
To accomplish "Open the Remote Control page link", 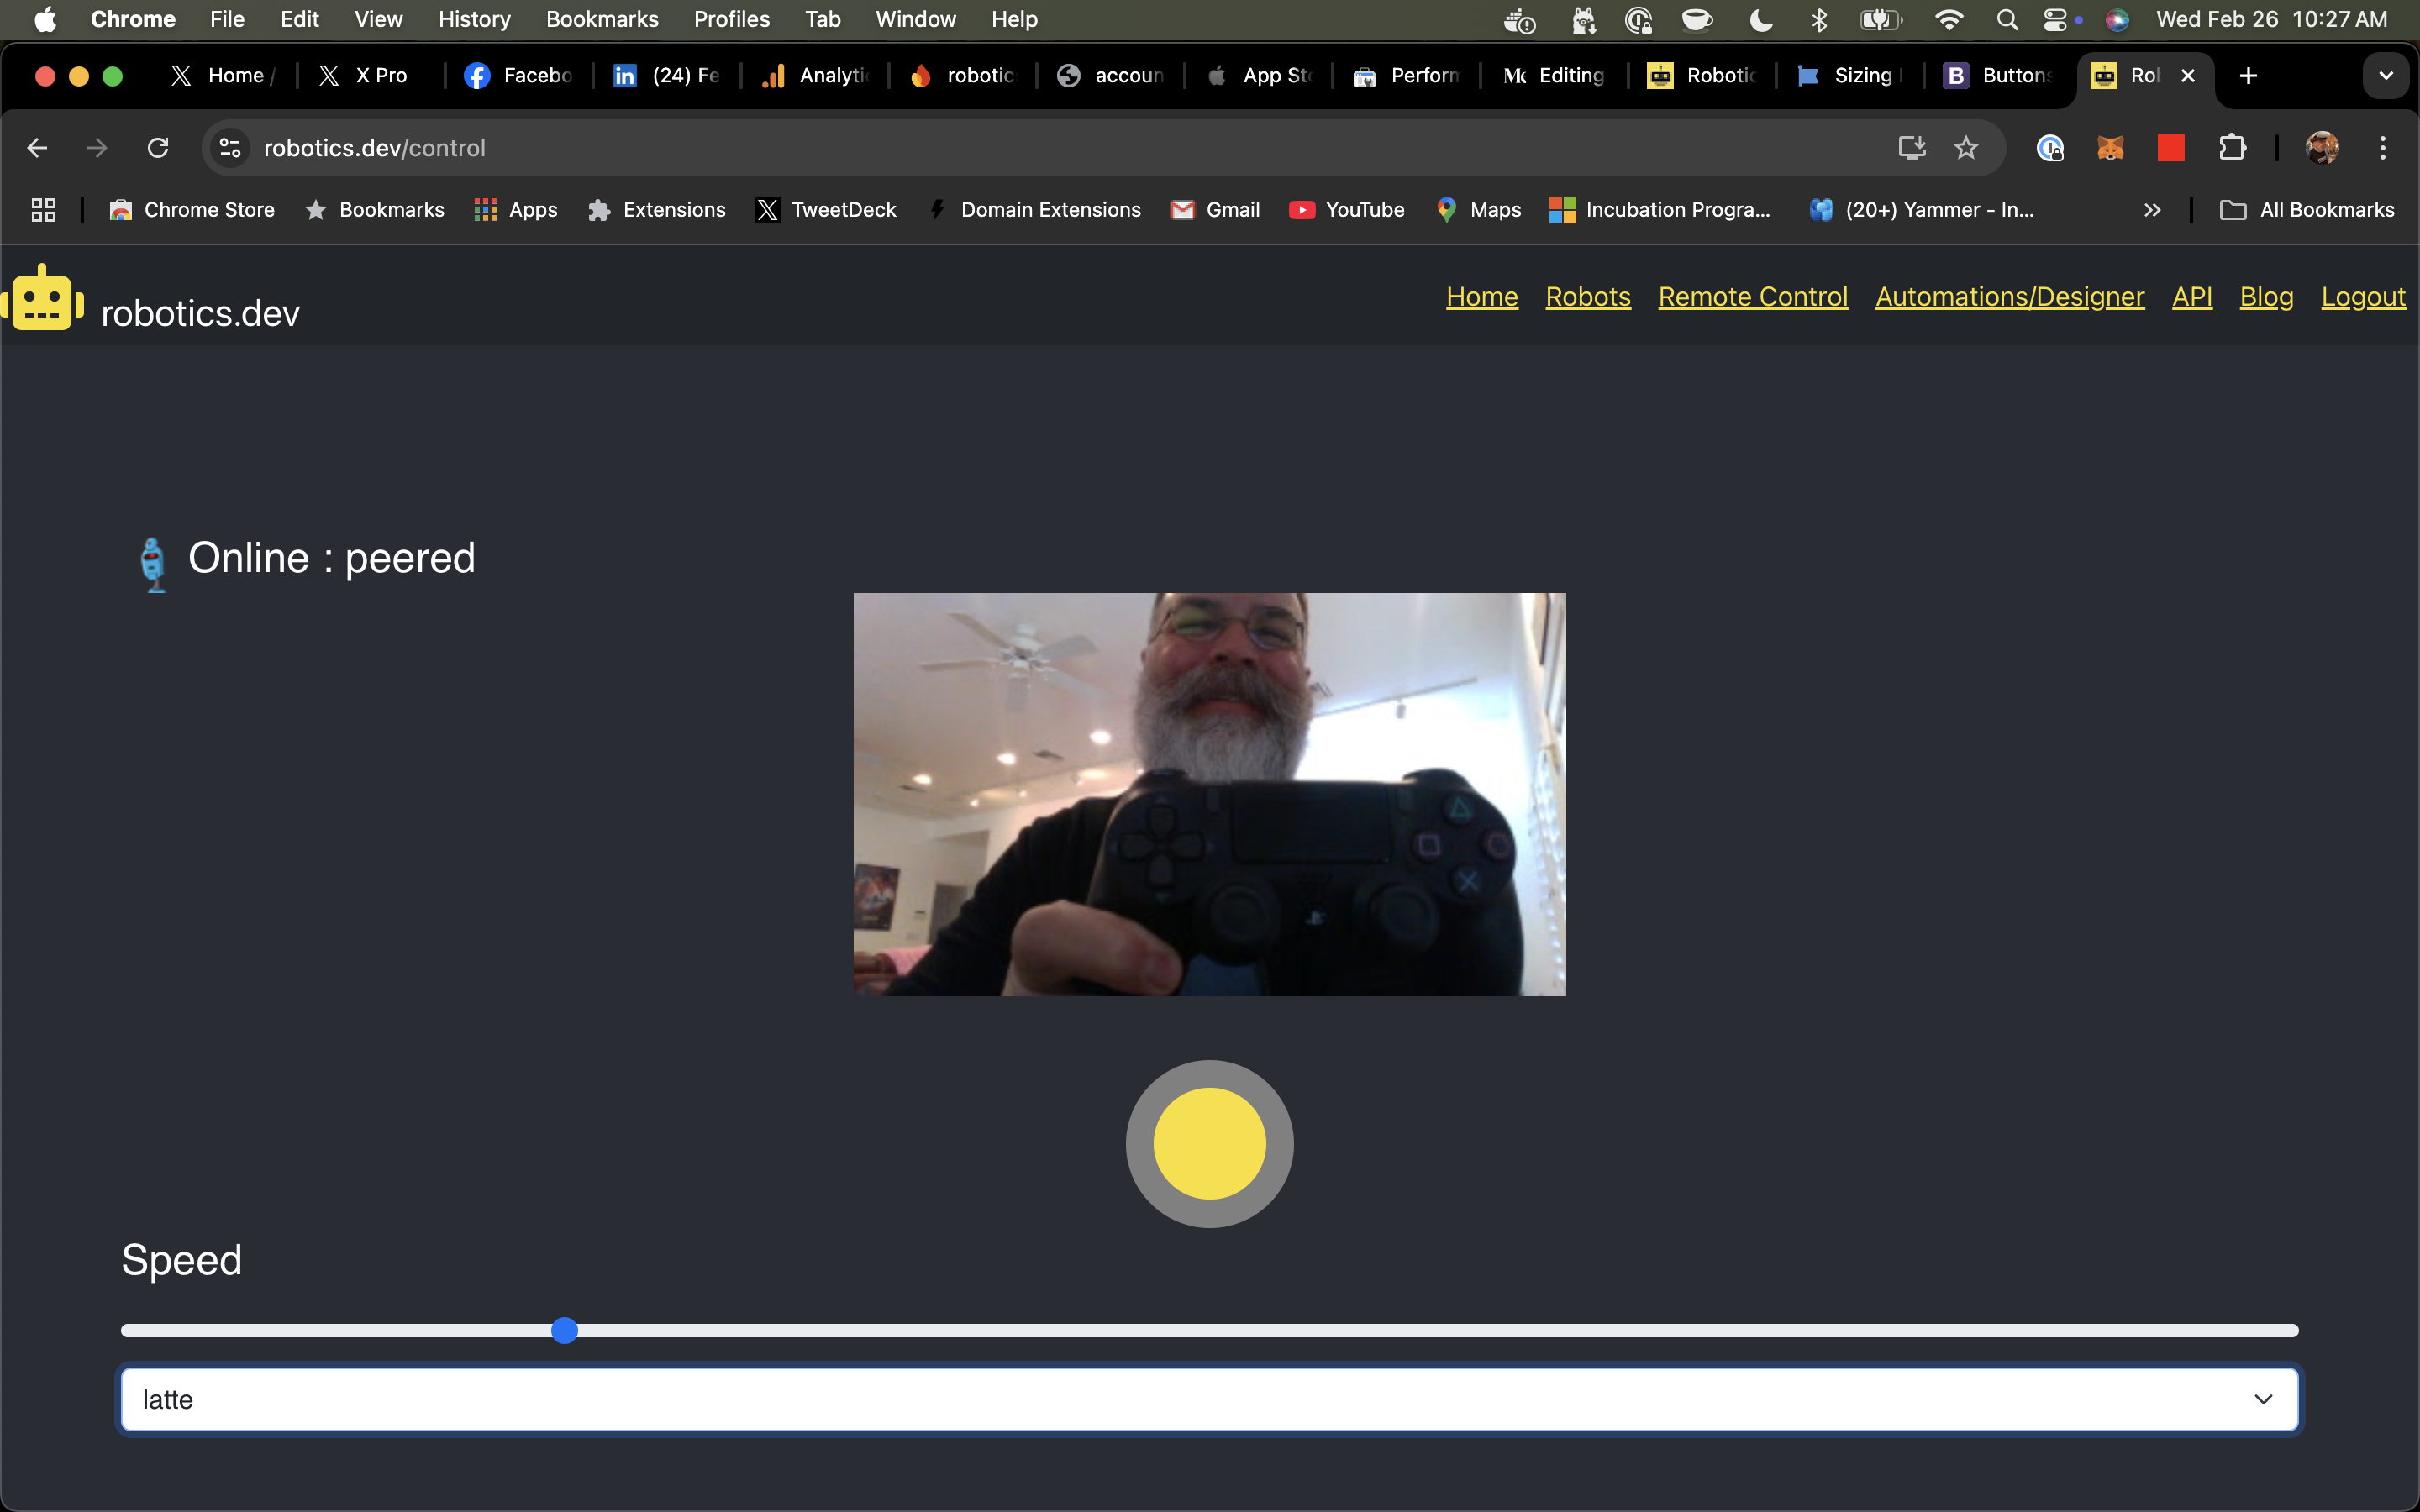I will pos(1752,296).
